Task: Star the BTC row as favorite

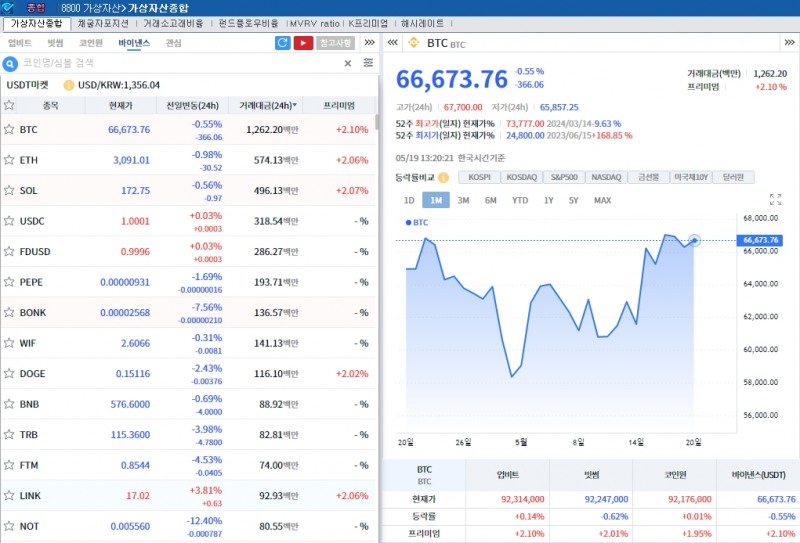Action: pyautogui.click(x=9, y=129)
